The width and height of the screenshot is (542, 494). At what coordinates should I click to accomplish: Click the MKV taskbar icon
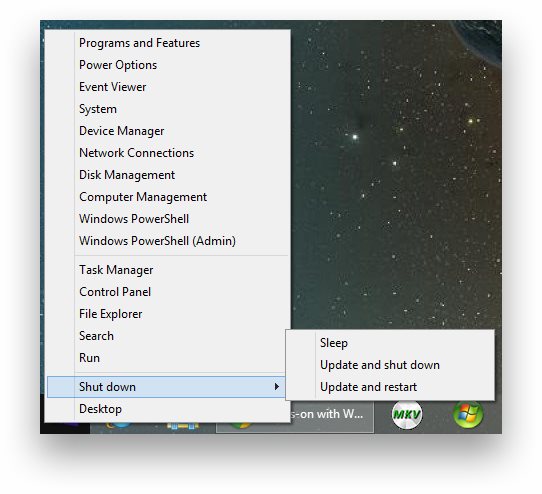point(407,414)
